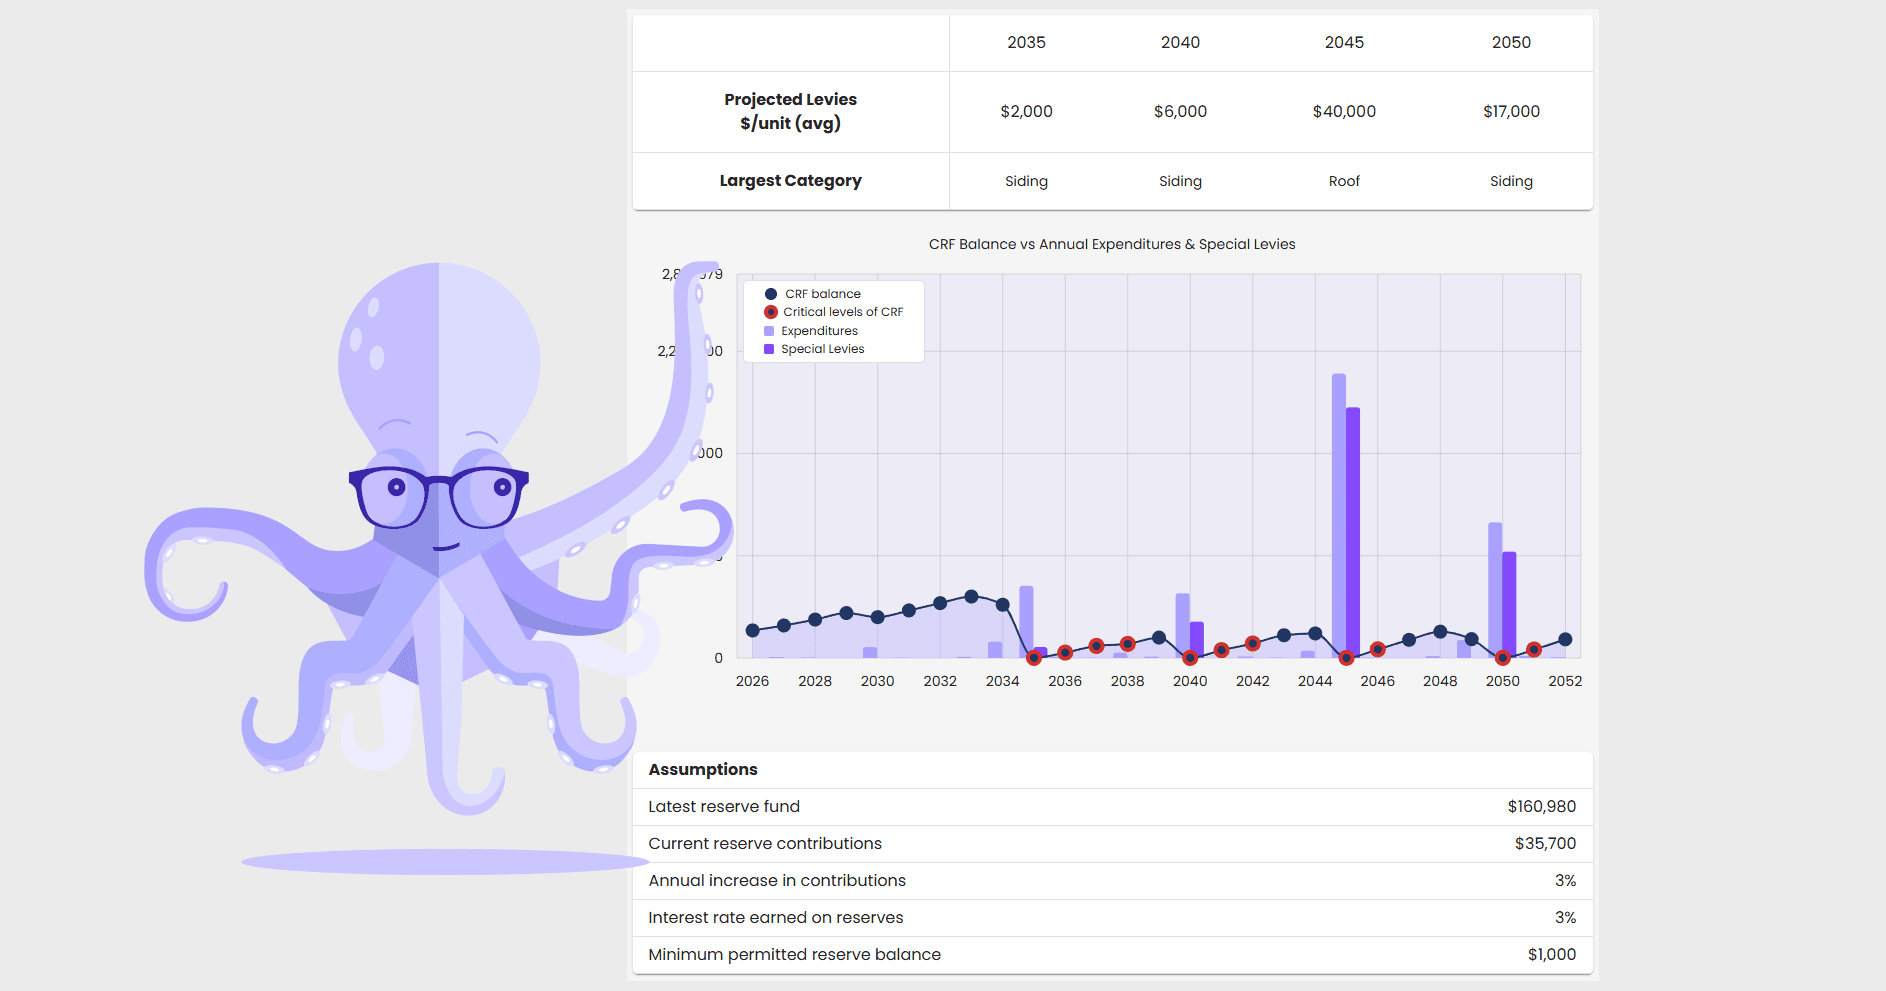Click the 2044 x-axis label

pyautogui.click(x=1315, y=681)
